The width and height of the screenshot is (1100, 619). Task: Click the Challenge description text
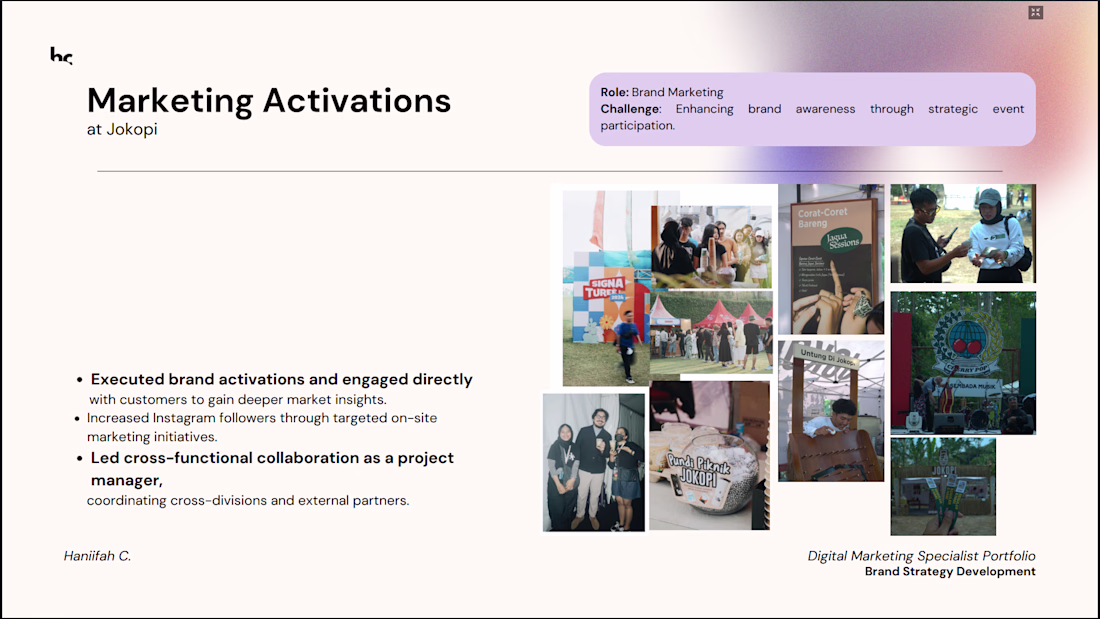click(812, 117)
